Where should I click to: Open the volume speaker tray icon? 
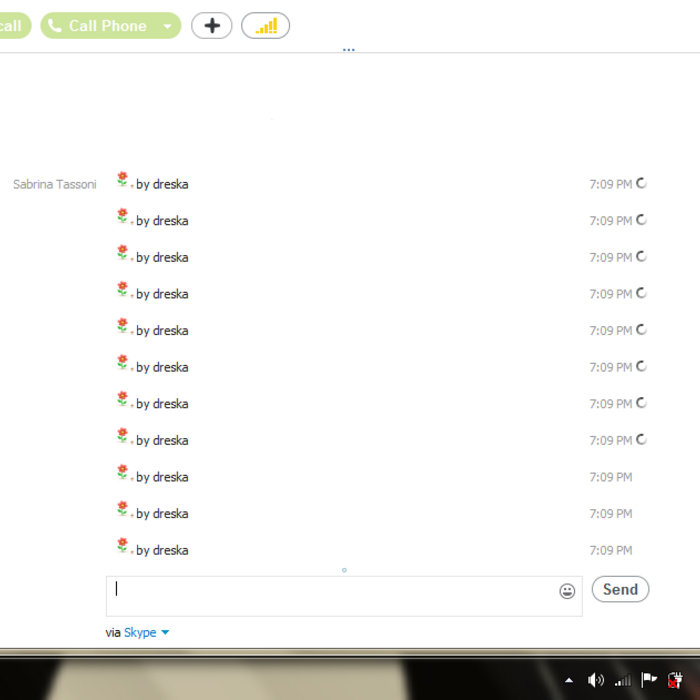[x=596, y=680]
